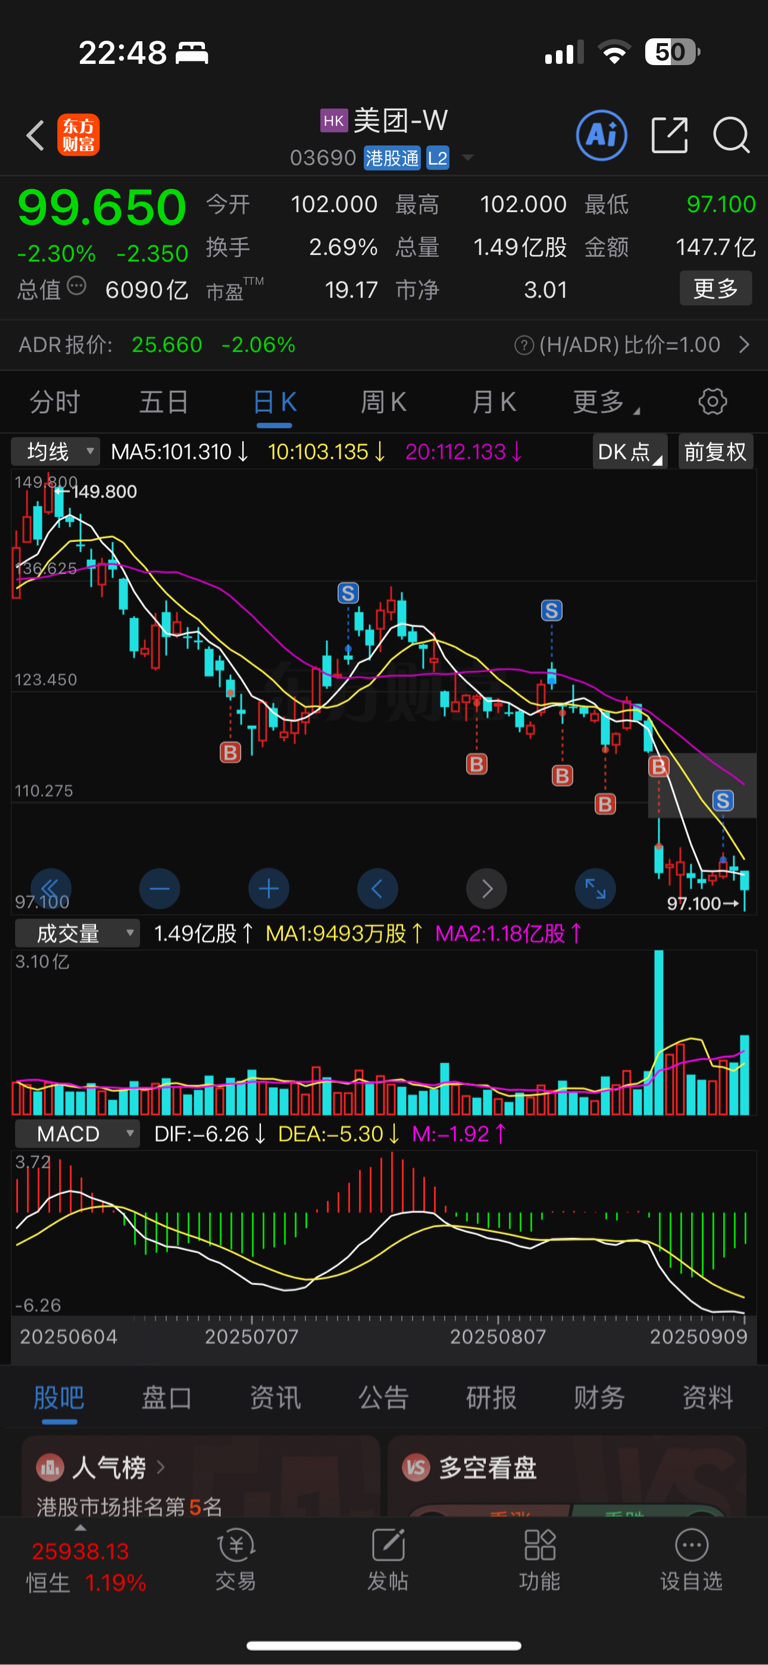Open the 资料 tab
The image size is (768, 1665).
click(x=707, y=1397)
